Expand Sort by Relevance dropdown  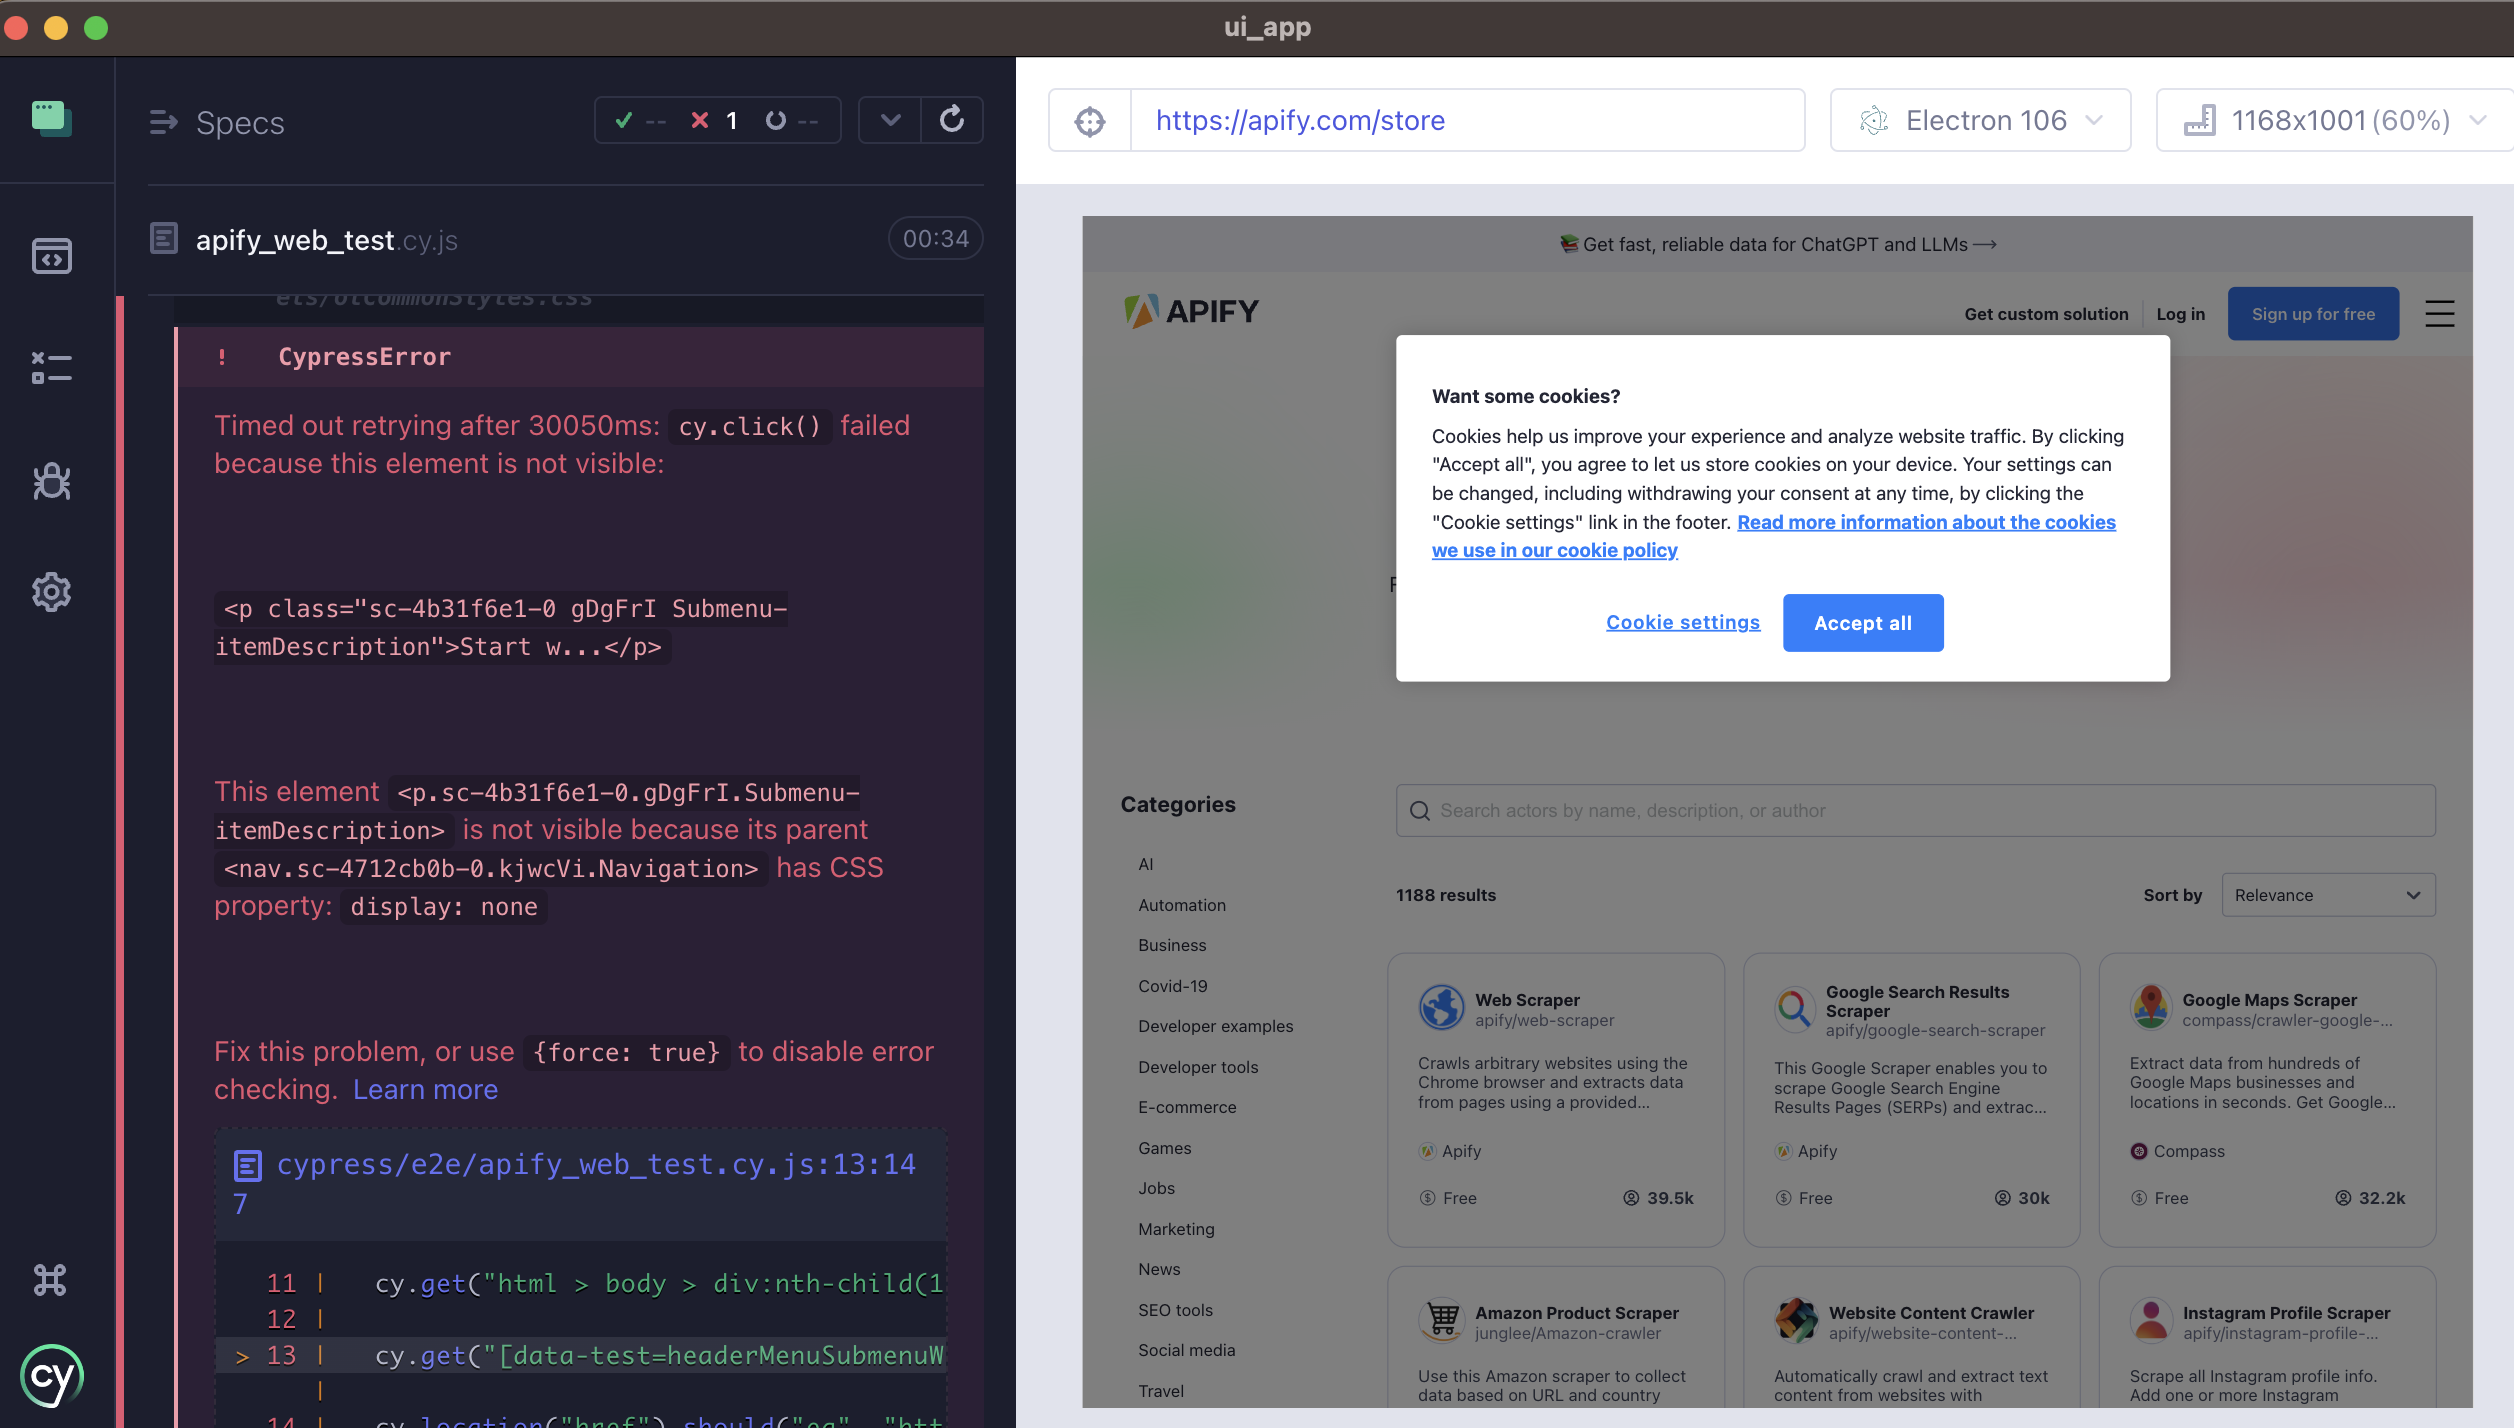(x=2328, y=895)
